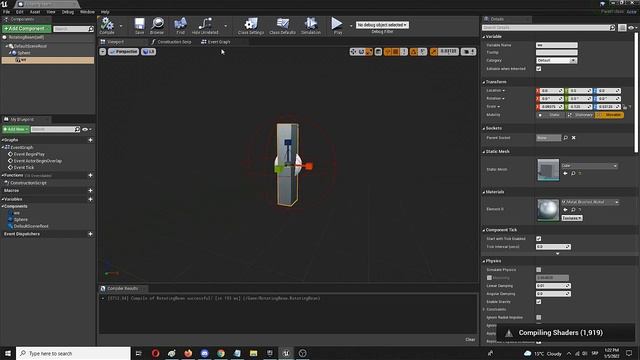Find Element 0 material in content browser
Image resolution: width=640 pixels, height=360 pixels.
click(x=573, y=210)
